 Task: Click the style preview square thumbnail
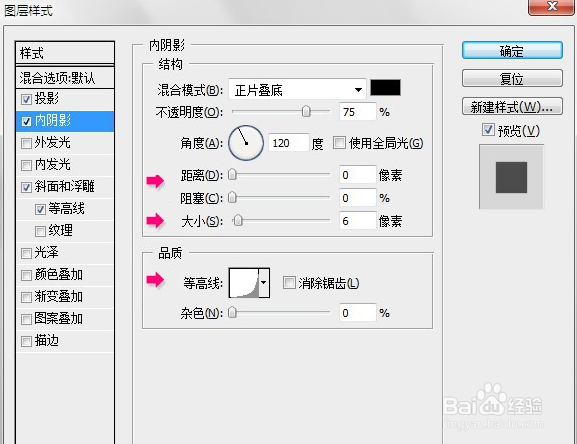coord(511,177)
